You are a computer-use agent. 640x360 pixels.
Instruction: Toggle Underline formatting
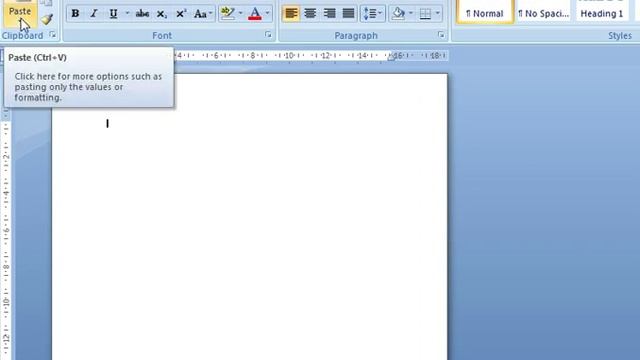[x=113, y=13]
